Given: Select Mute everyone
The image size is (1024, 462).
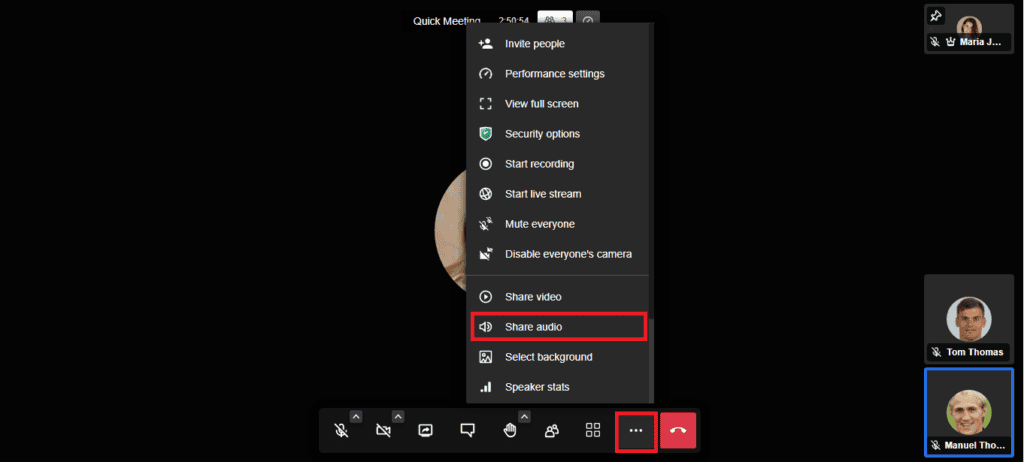Looking at the screenshot, I should [558, 224].
